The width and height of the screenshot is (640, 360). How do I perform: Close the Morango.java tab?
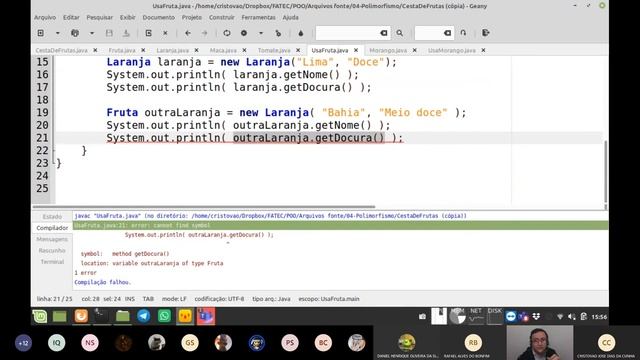pos(415,50)
